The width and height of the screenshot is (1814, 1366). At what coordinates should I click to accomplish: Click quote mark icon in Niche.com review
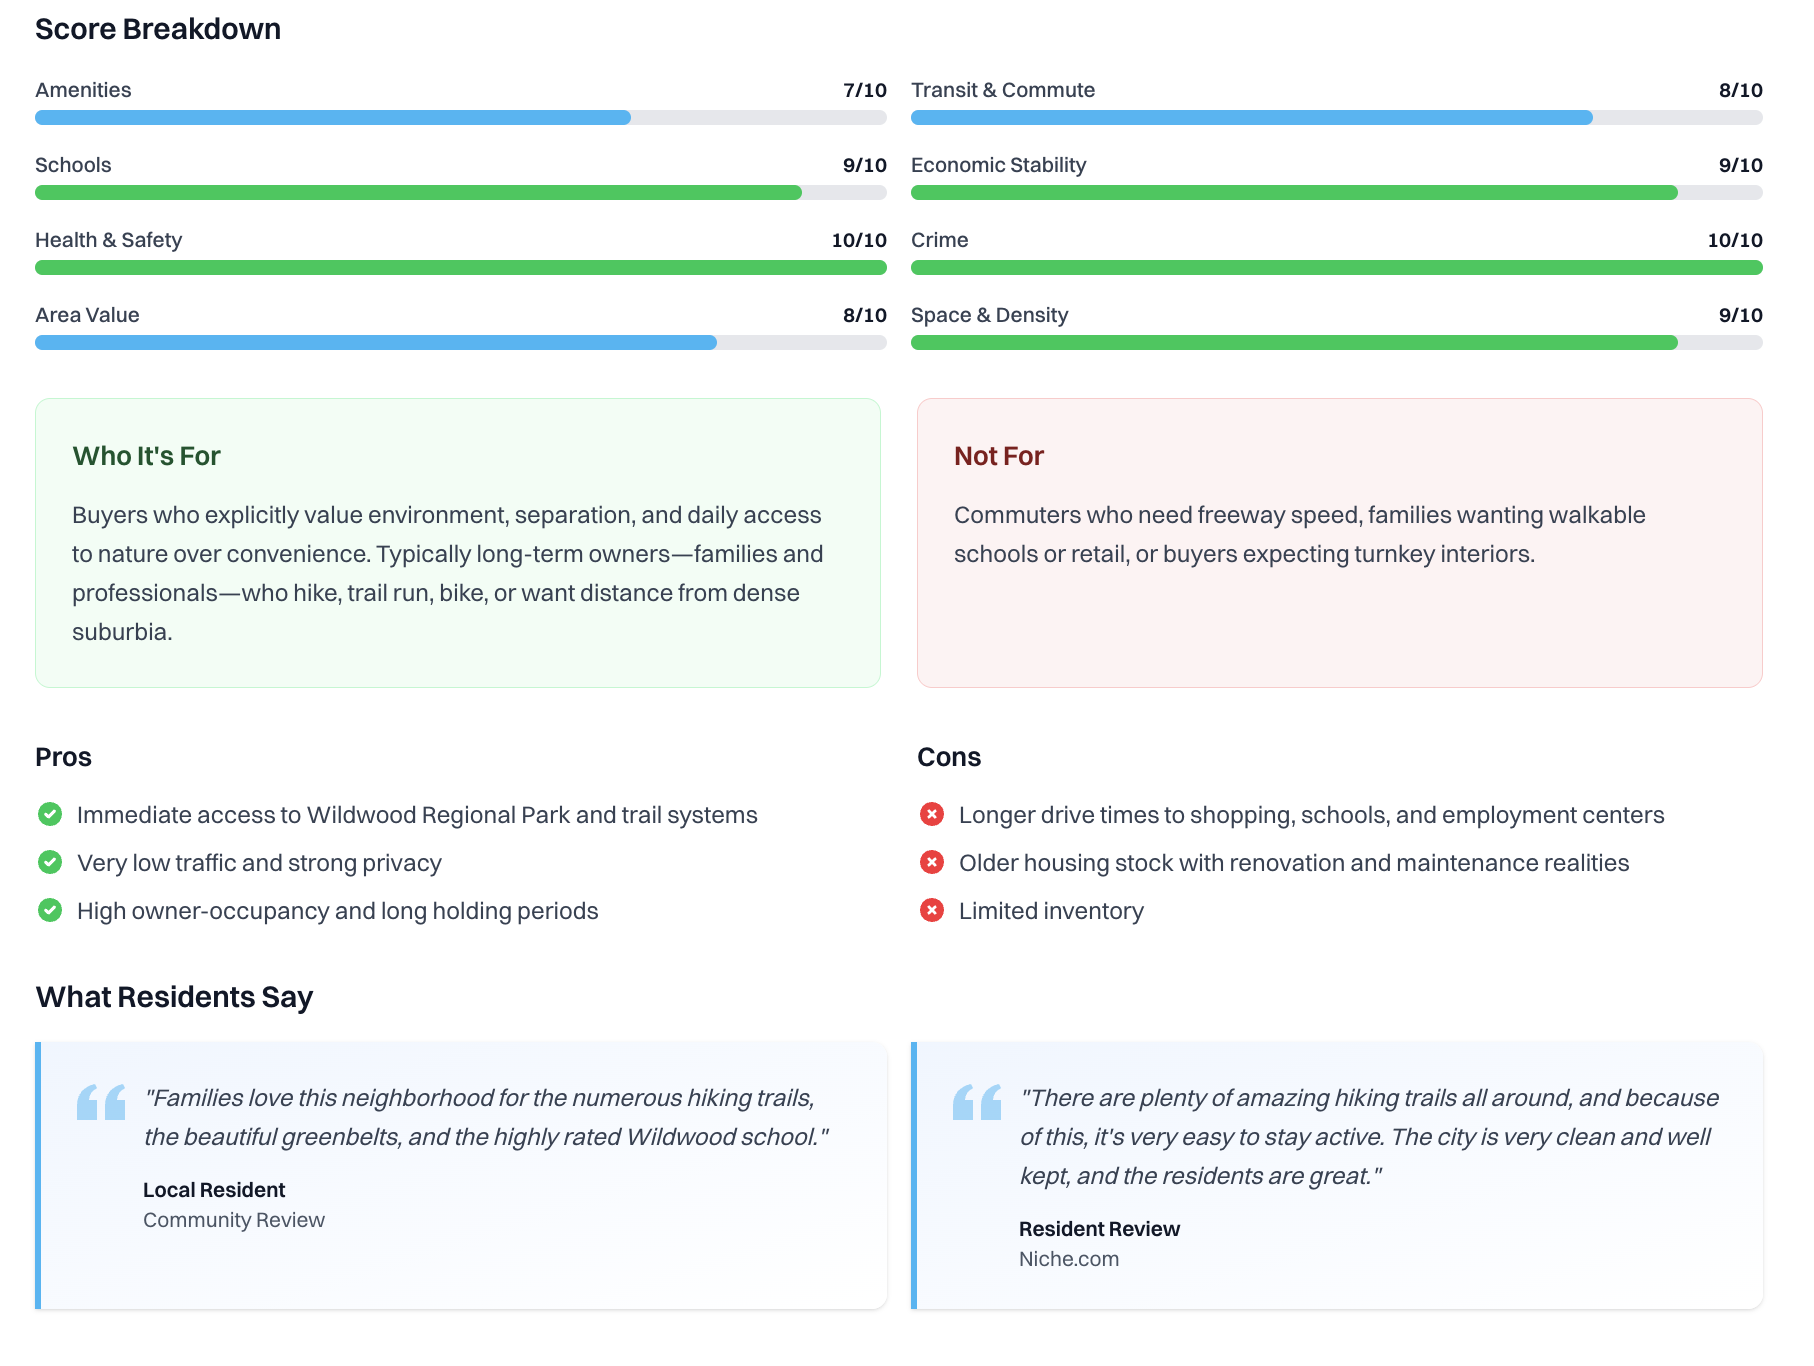point(977,1102)
